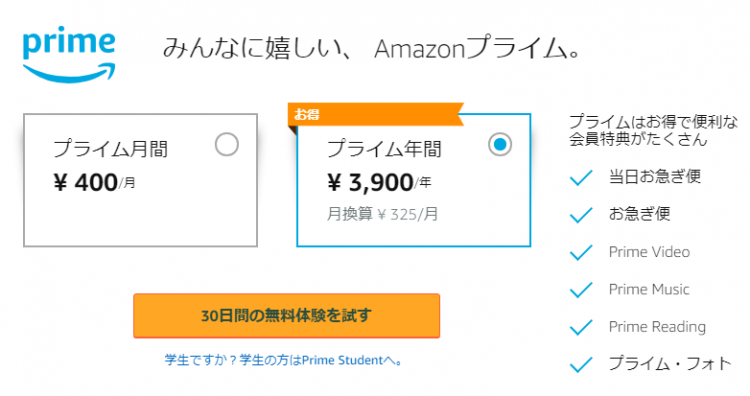Click the Prime Video benefit text

(649, 252)
